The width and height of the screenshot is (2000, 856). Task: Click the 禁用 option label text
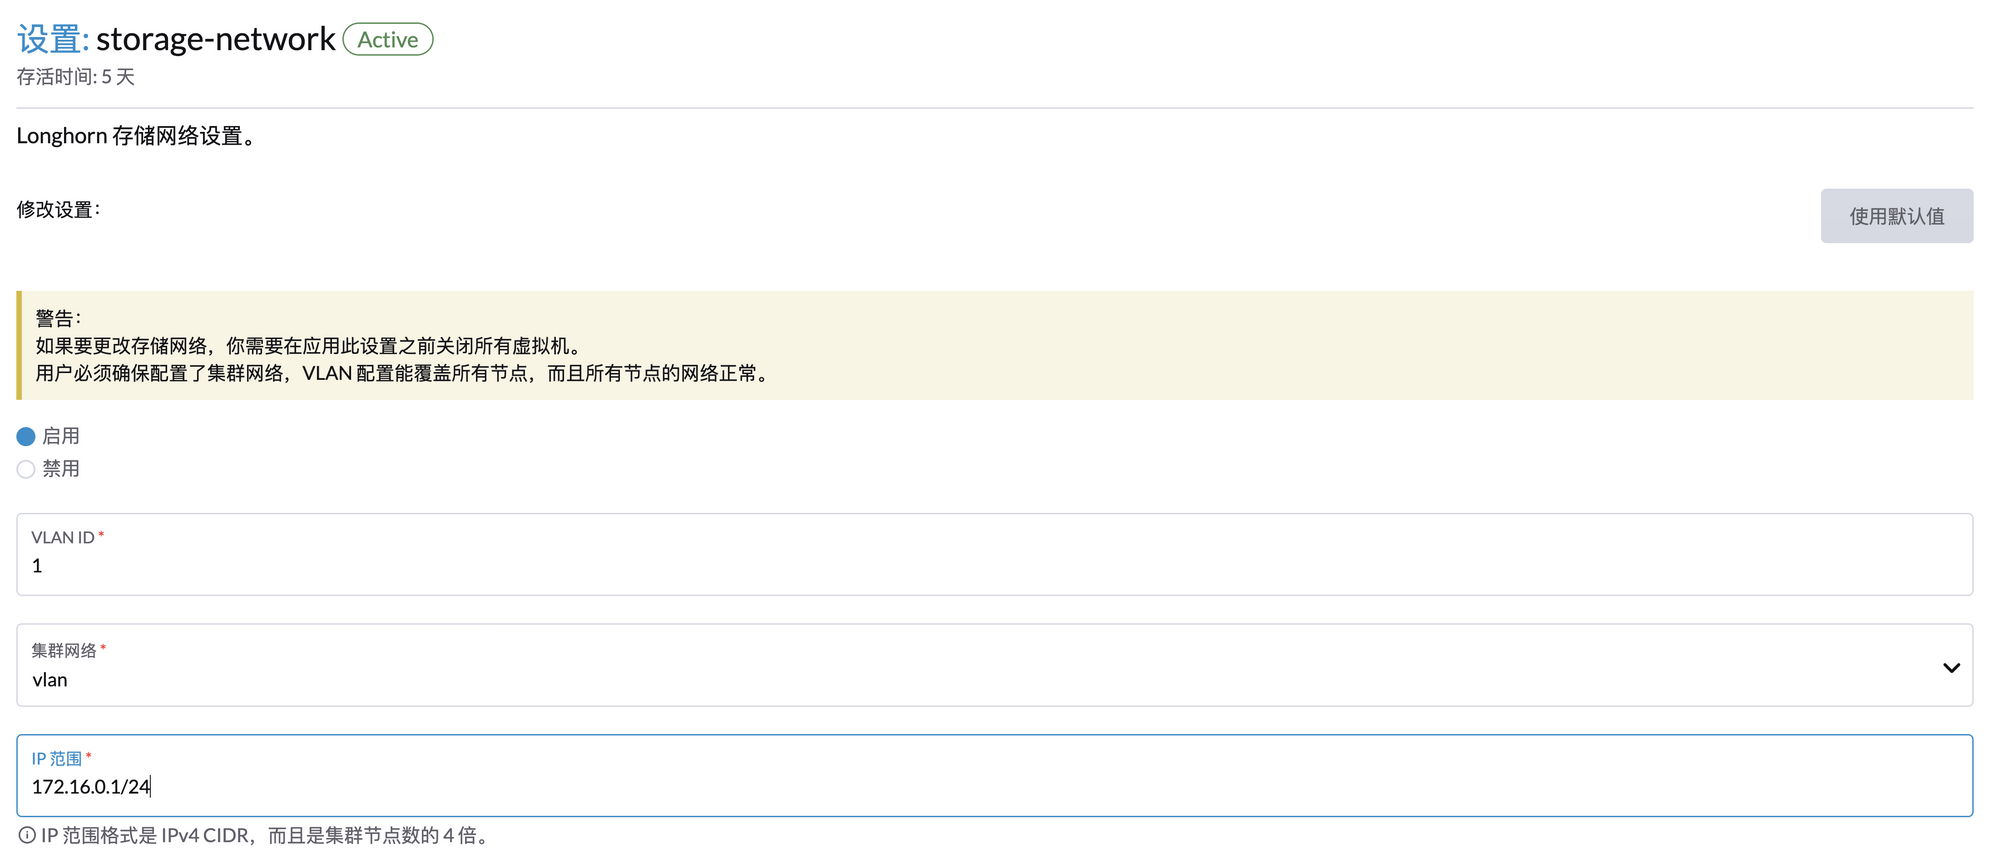(61, 469)
